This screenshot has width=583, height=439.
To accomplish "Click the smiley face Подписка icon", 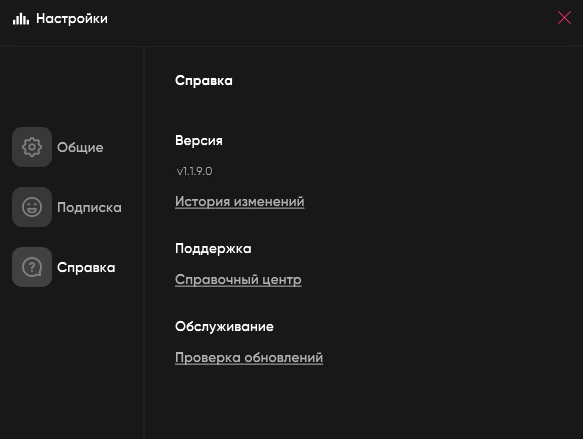I will tap(32, 207).
